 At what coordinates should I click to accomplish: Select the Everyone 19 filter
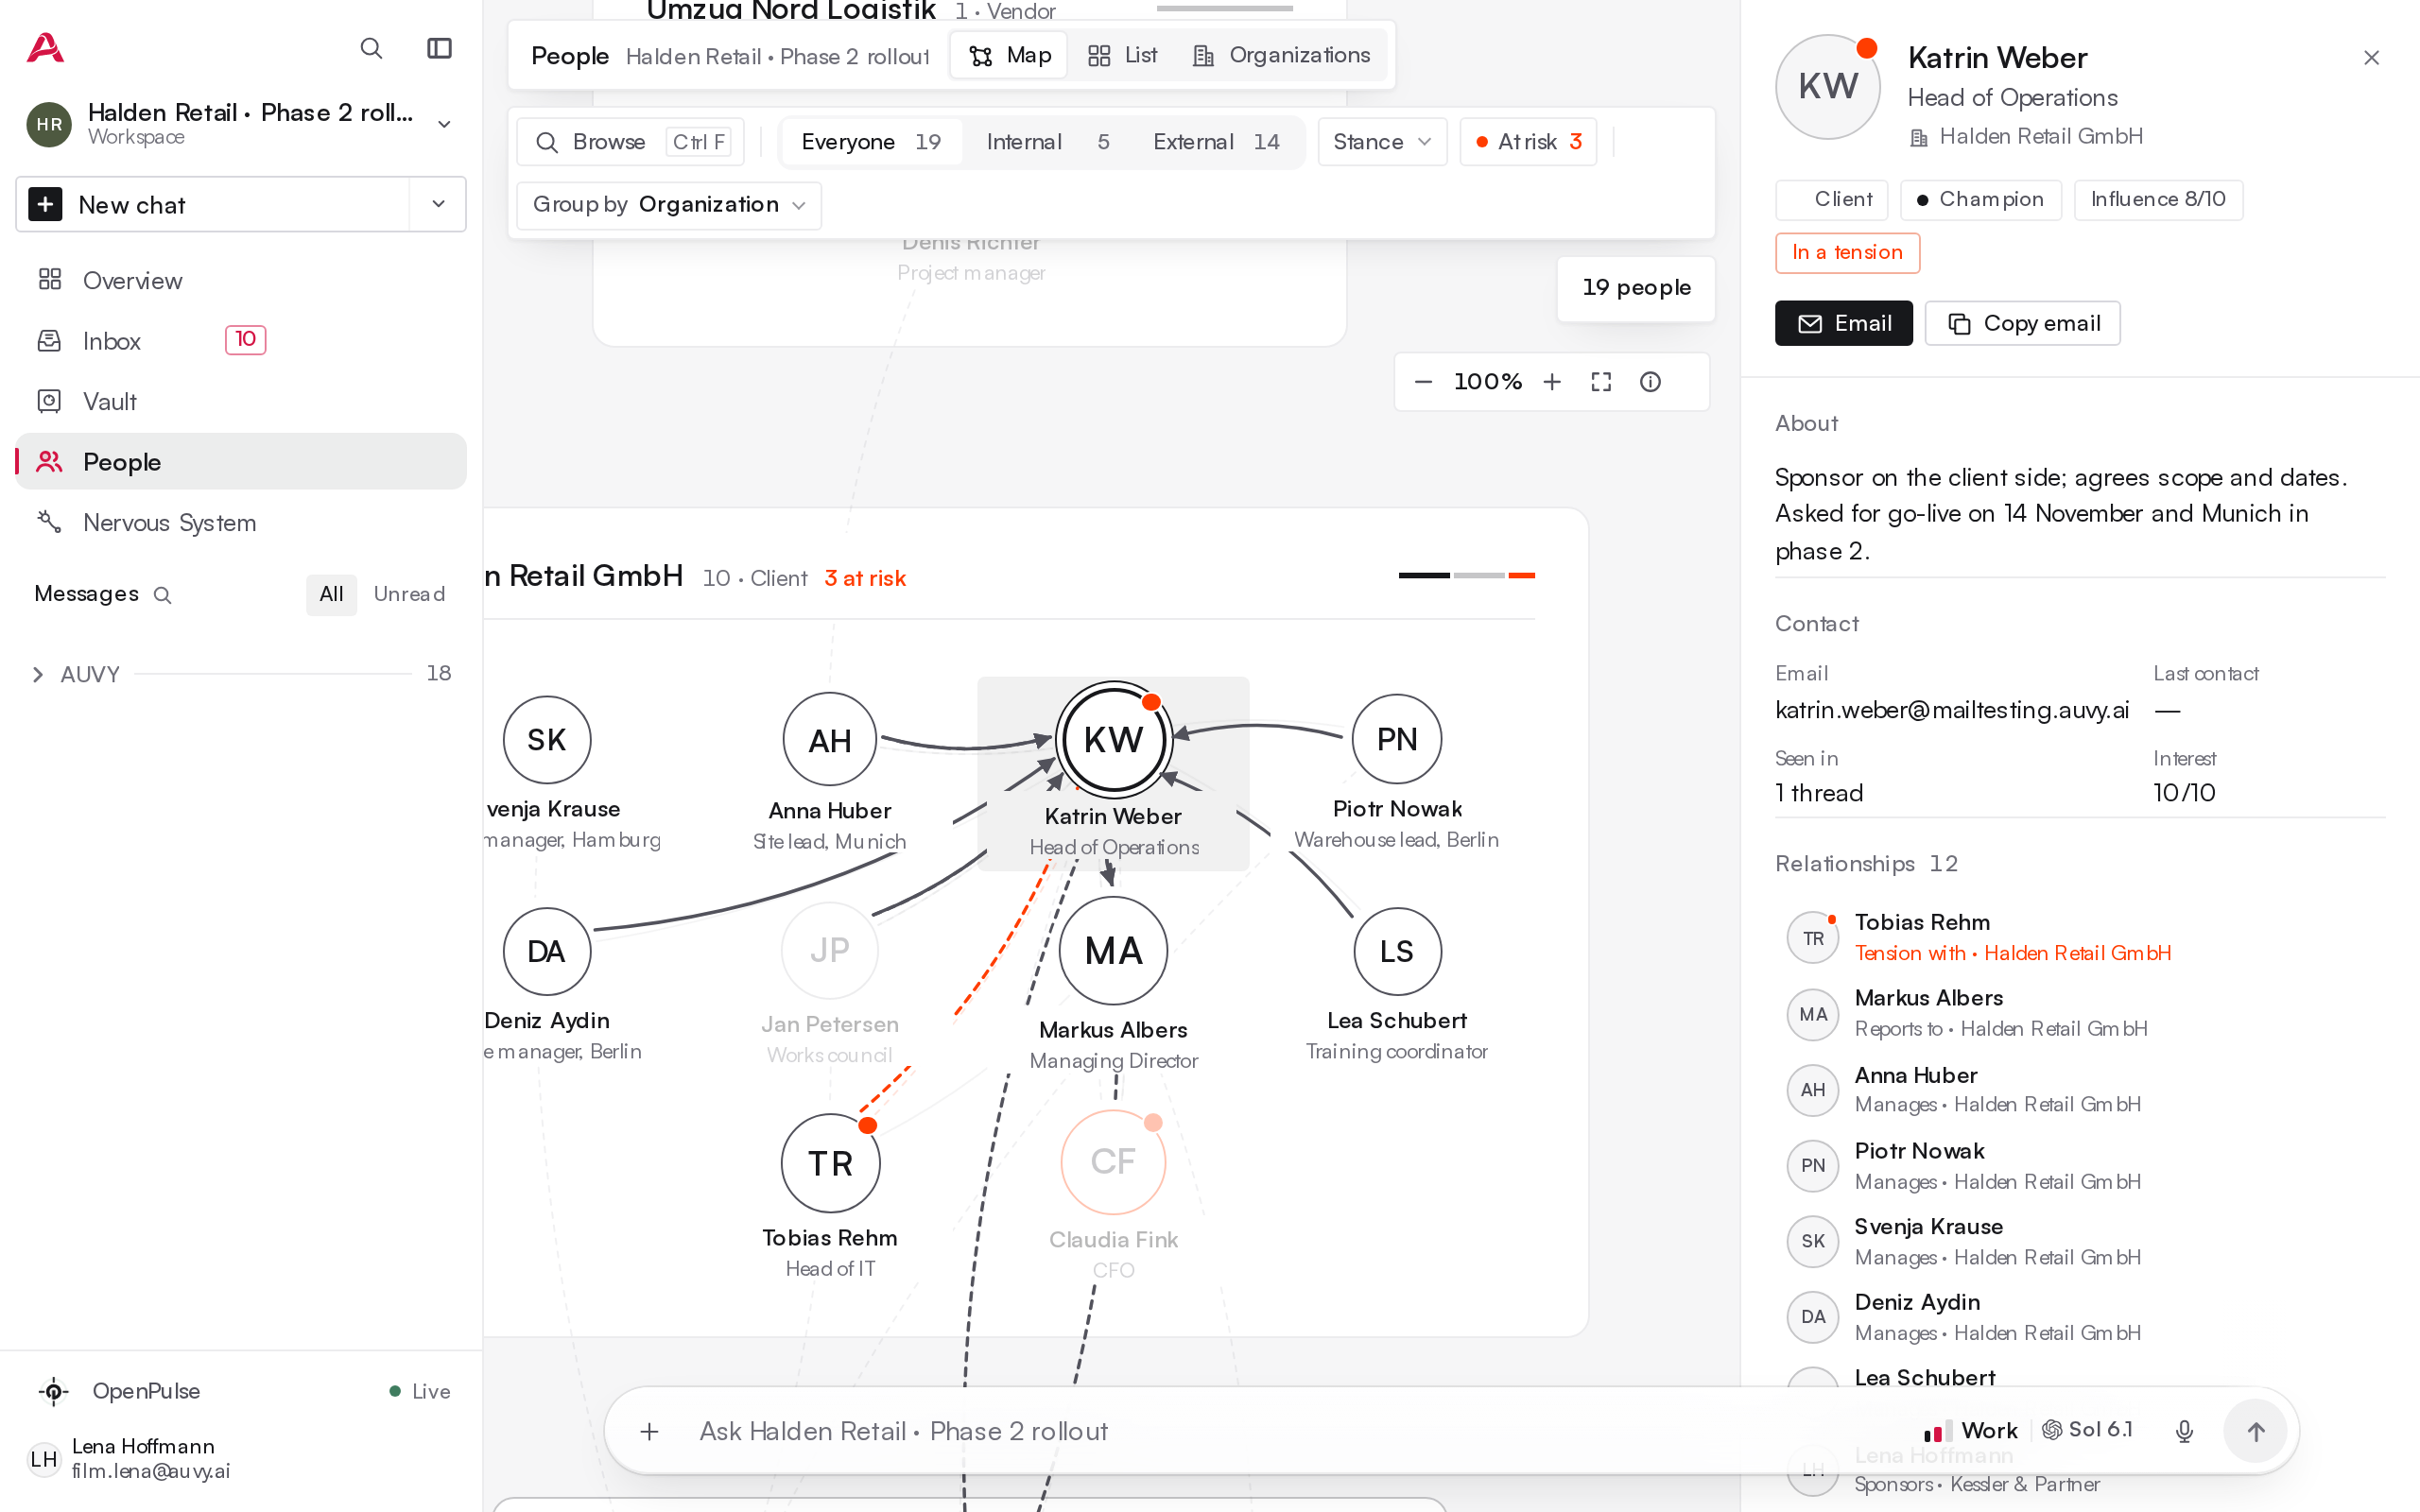(871, 142)
